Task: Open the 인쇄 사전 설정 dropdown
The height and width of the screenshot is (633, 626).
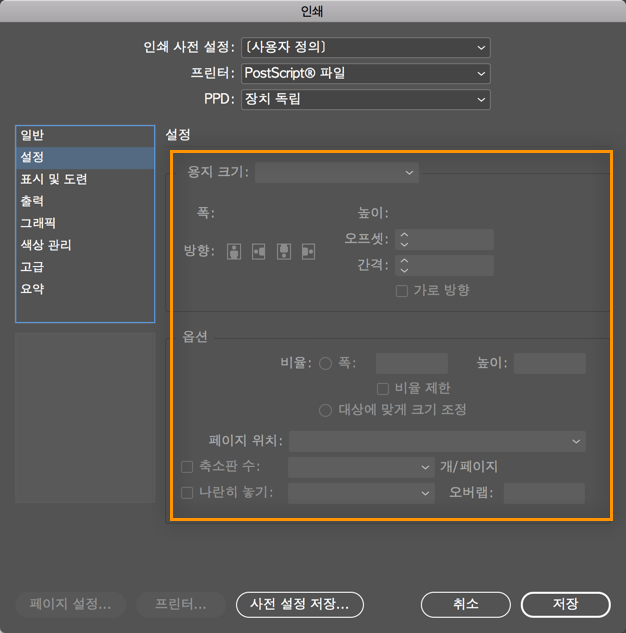Action: [366, 48]
